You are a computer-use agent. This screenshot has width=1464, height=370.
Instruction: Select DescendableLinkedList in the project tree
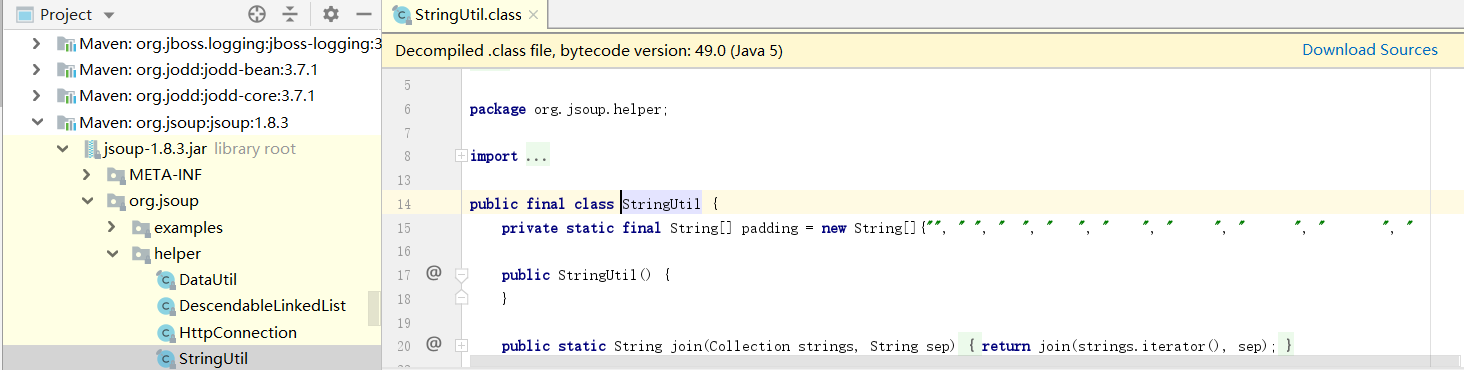tap(262, 306)
